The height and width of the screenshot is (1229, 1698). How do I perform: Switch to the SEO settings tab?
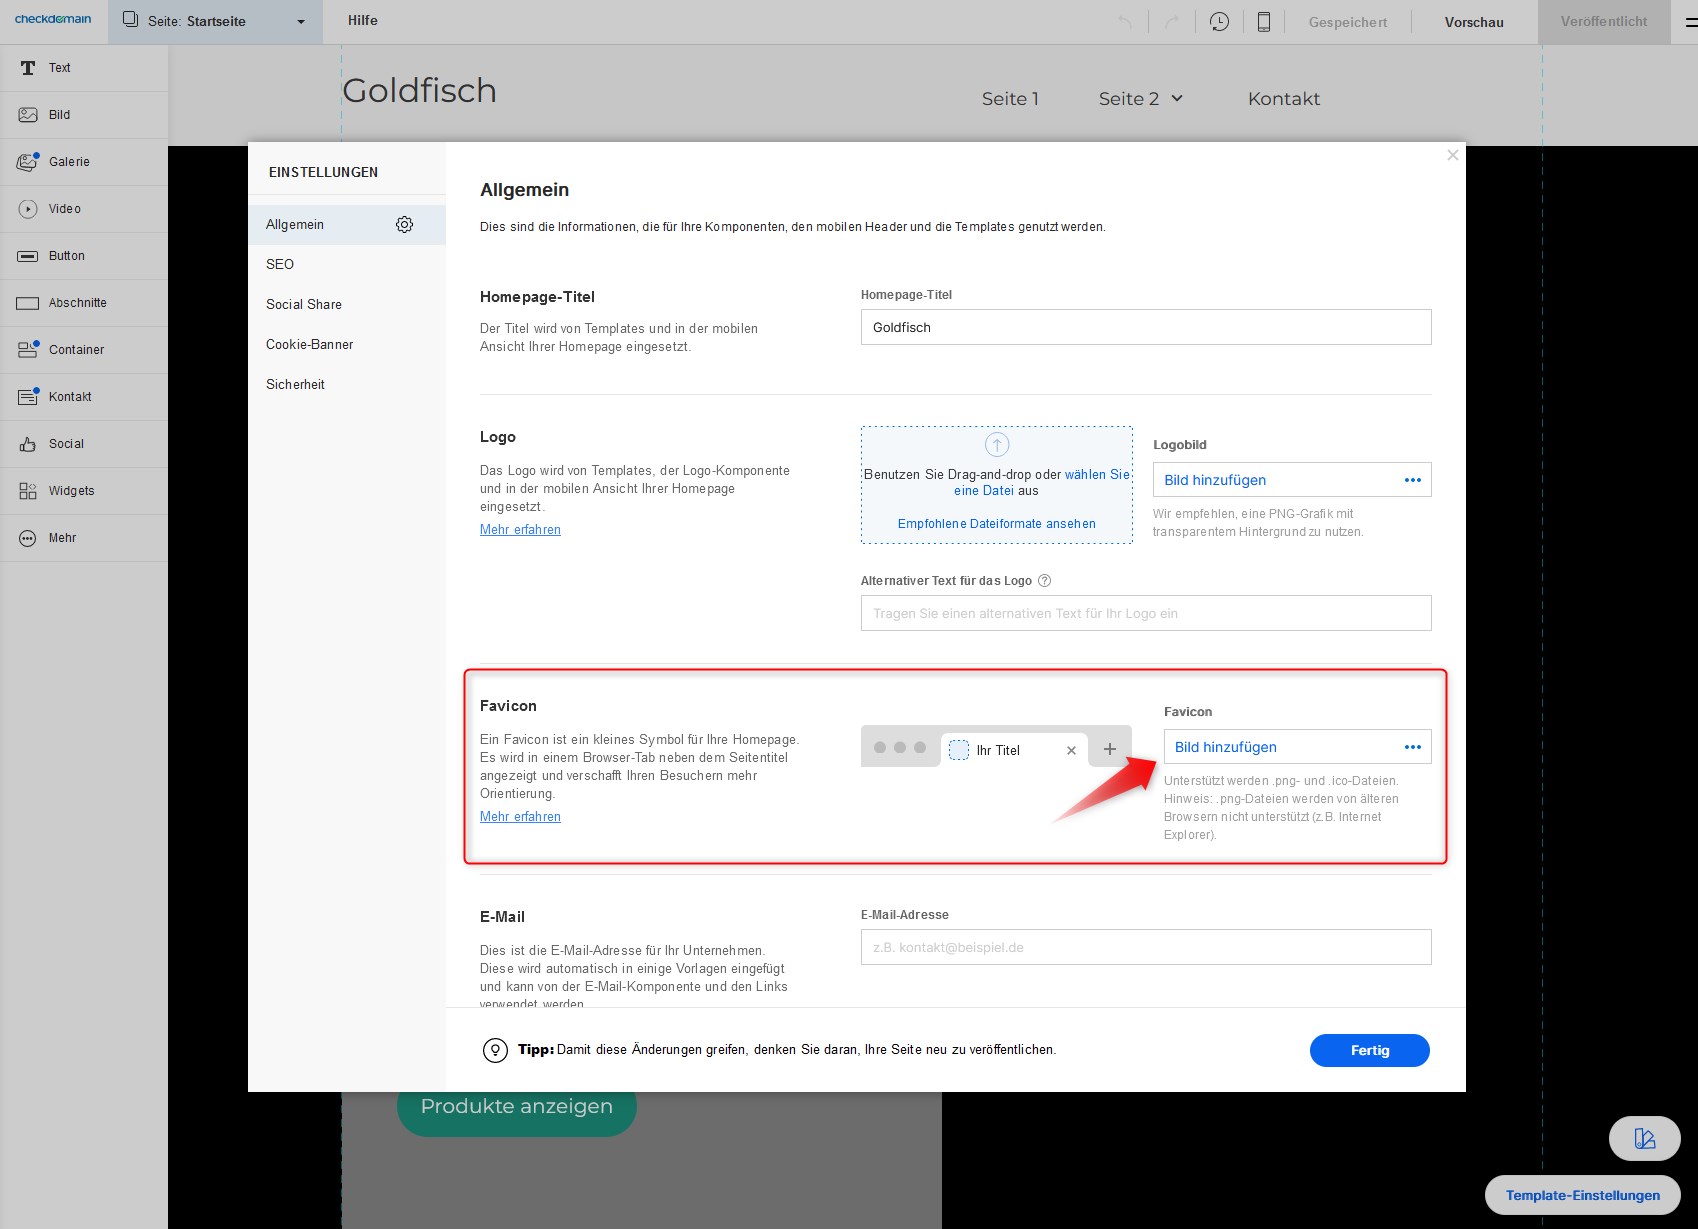280,265
